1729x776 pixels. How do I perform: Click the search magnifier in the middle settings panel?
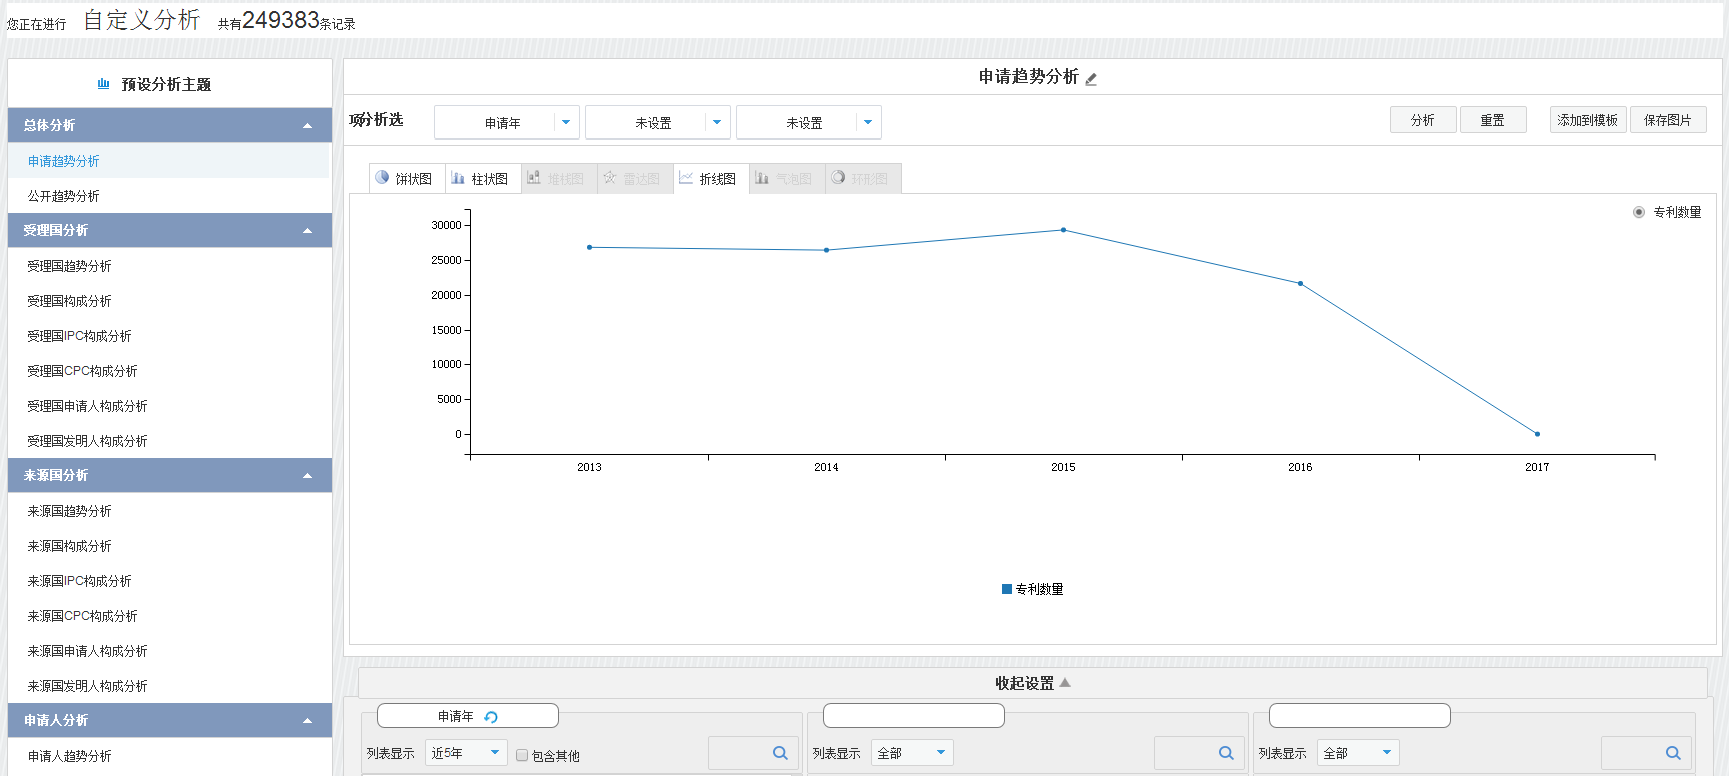[1226, 753]
